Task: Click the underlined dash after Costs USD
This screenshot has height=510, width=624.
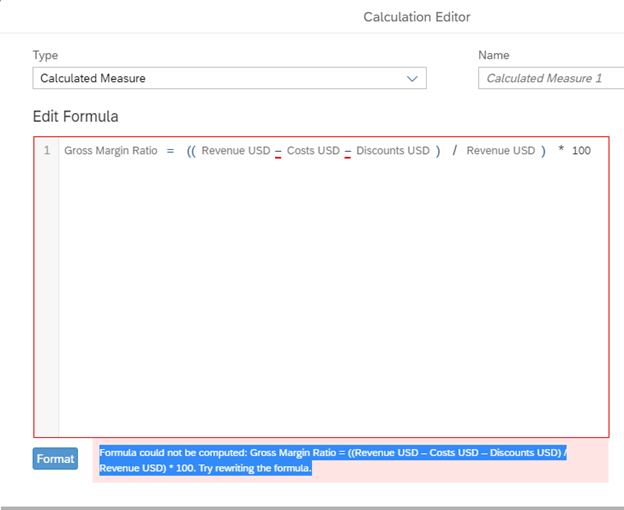Action: 348,152
